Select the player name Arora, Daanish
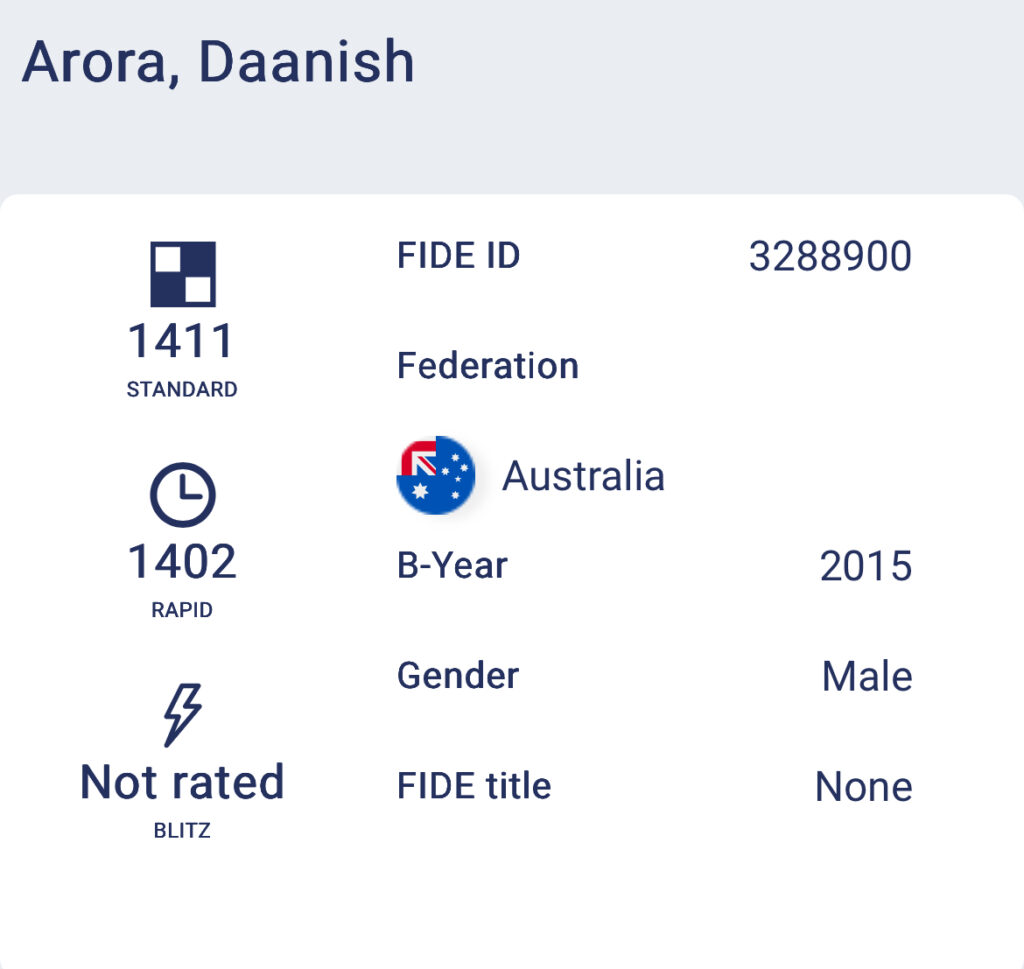This screenshot has width=1024, height=969. 218,62
